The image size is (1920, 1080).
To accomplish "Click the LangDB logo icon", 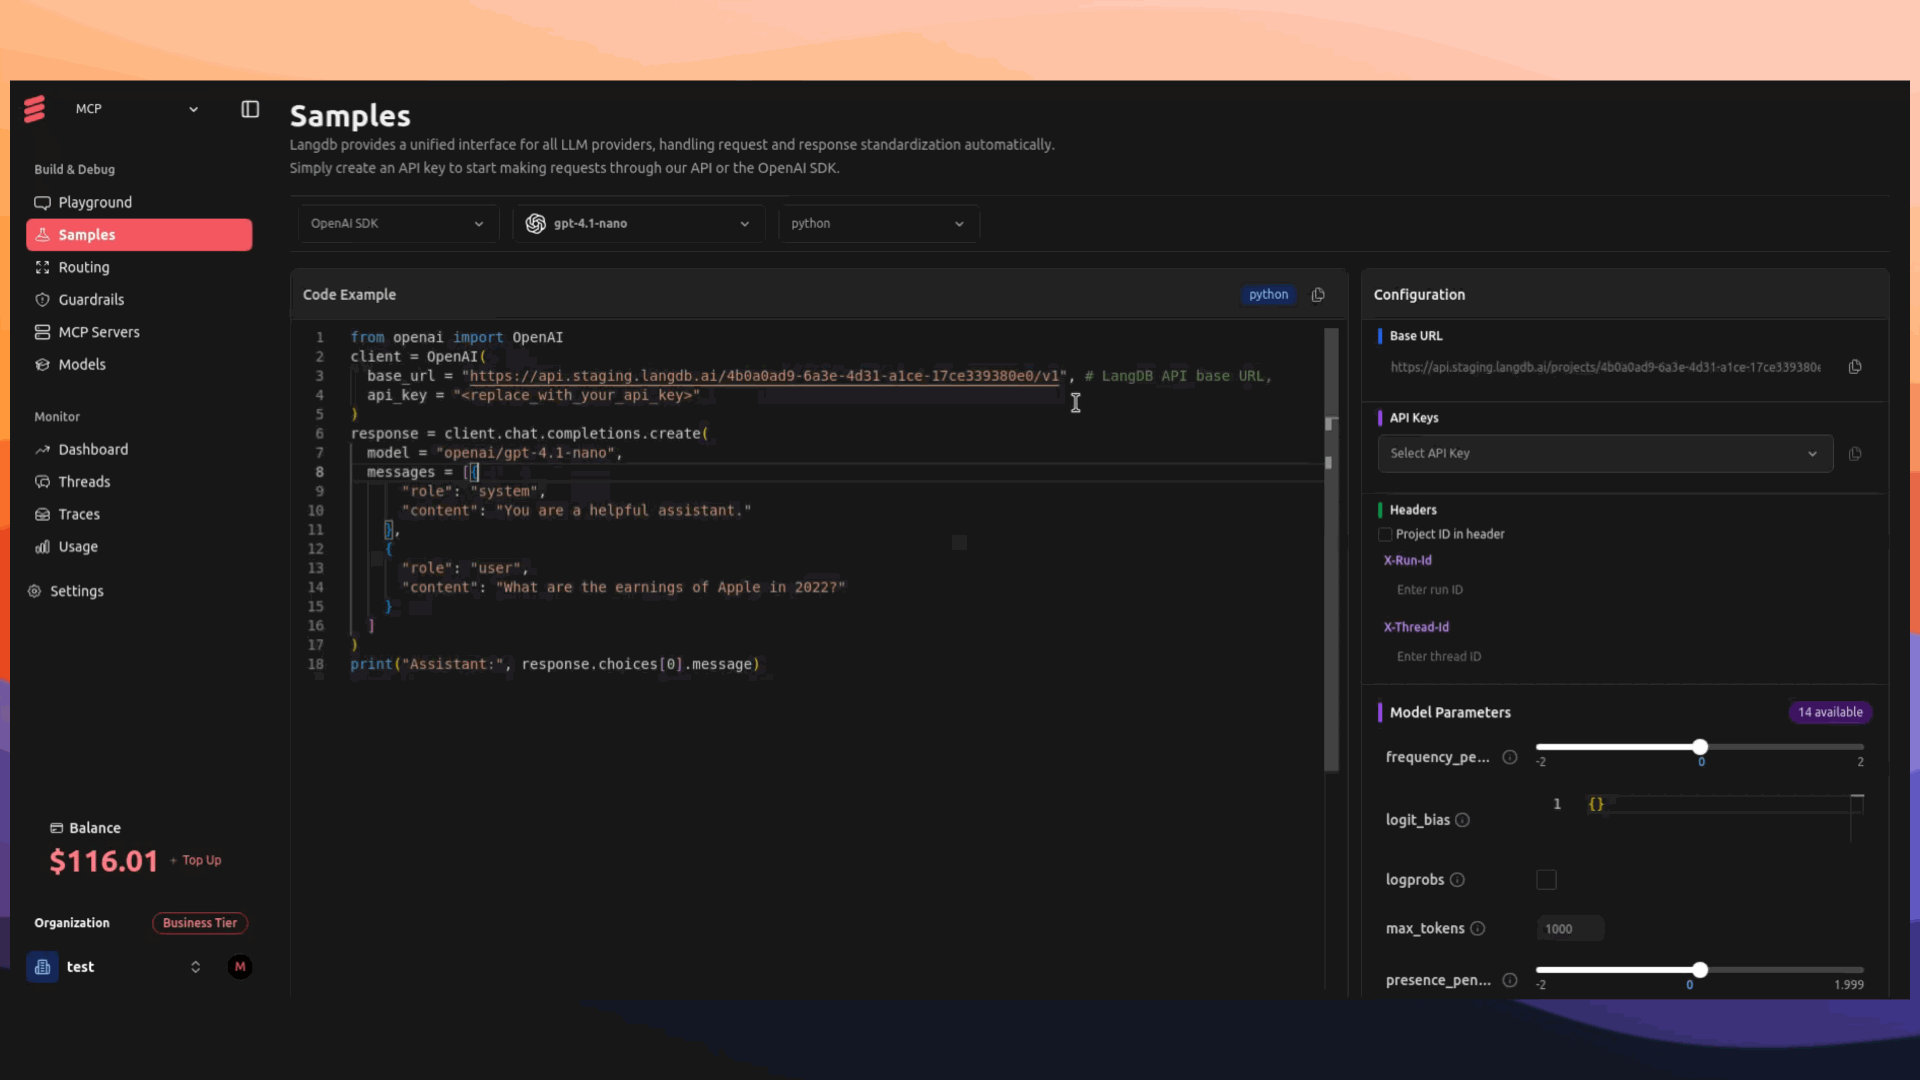I will (x=35, y=109).
